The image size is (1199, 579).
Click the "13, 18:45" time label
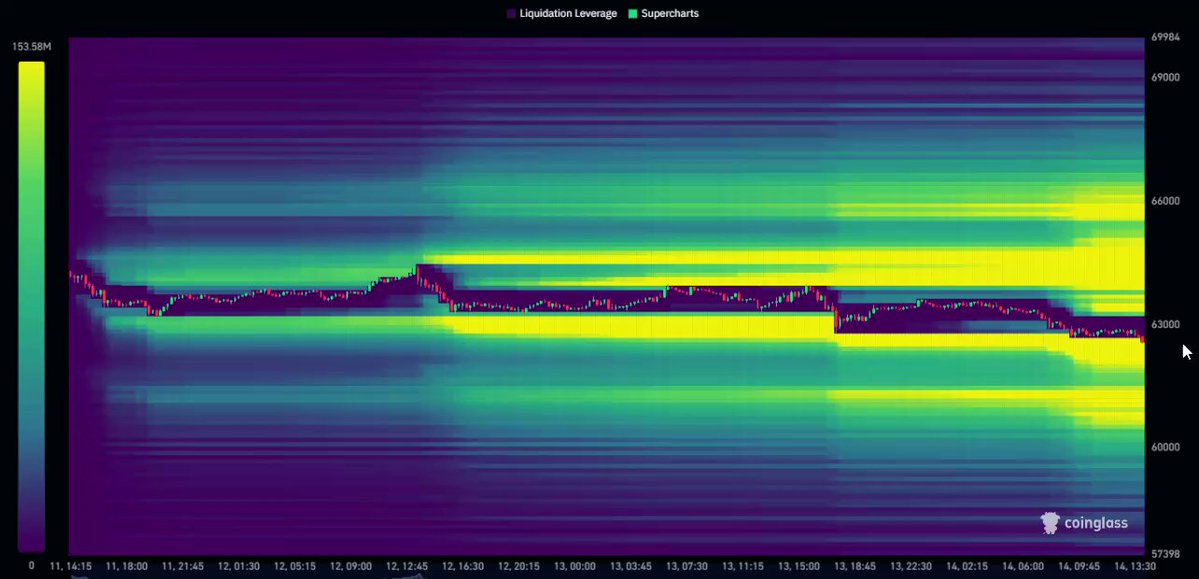[855, 567]
